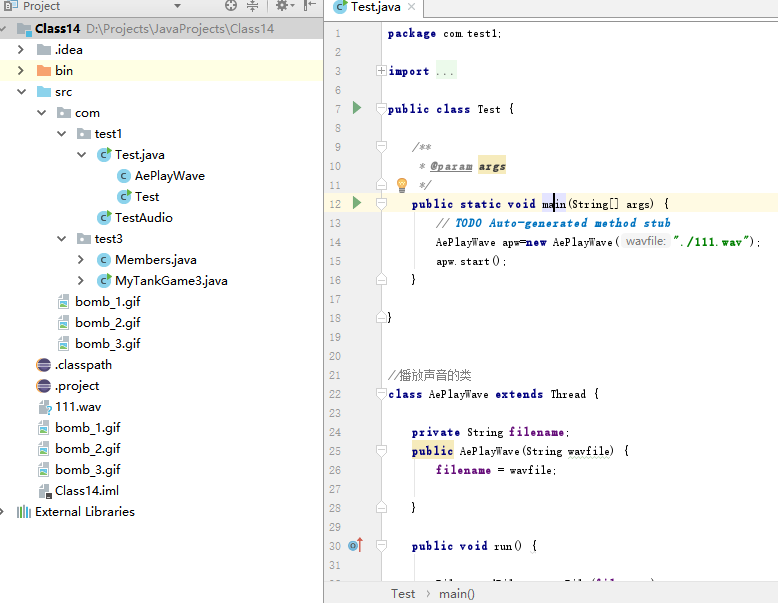Screen dimensions: 778x603
Task: Select the AePlayWave class in tree
Action: pyautogui.click(x=170, y=176)
